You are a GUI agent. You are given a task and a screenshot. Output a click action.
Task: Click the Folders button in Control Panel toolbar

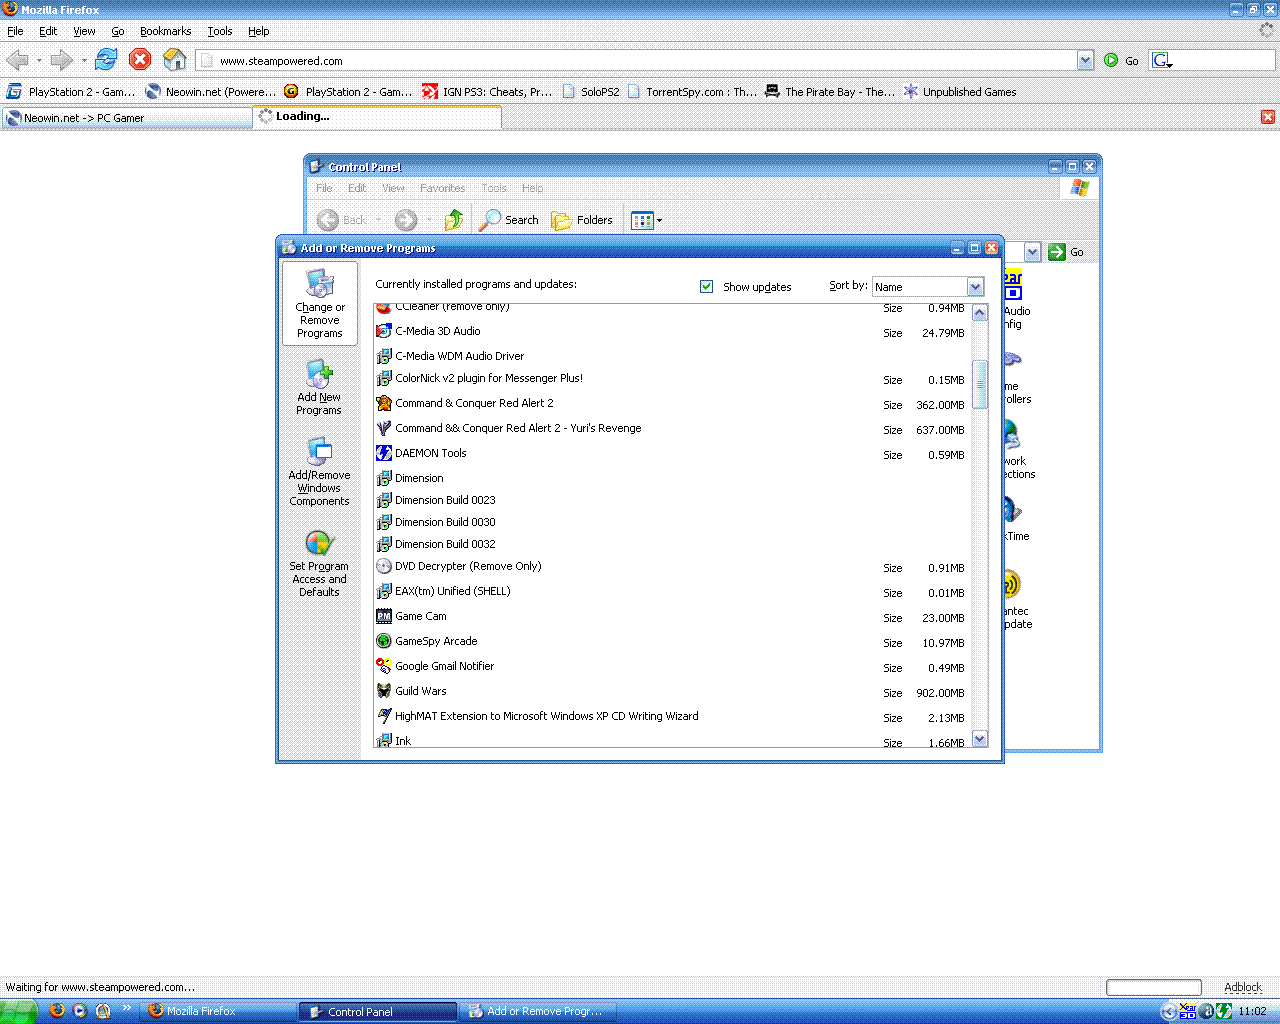click(582, 220)
